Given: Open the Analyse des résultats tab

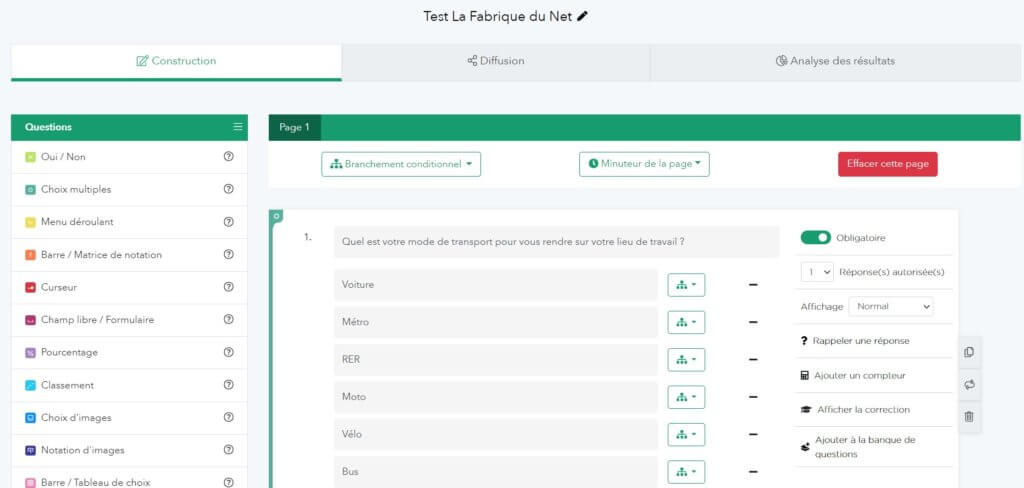Looking at the screenshot, I should (x=835, y=61).
